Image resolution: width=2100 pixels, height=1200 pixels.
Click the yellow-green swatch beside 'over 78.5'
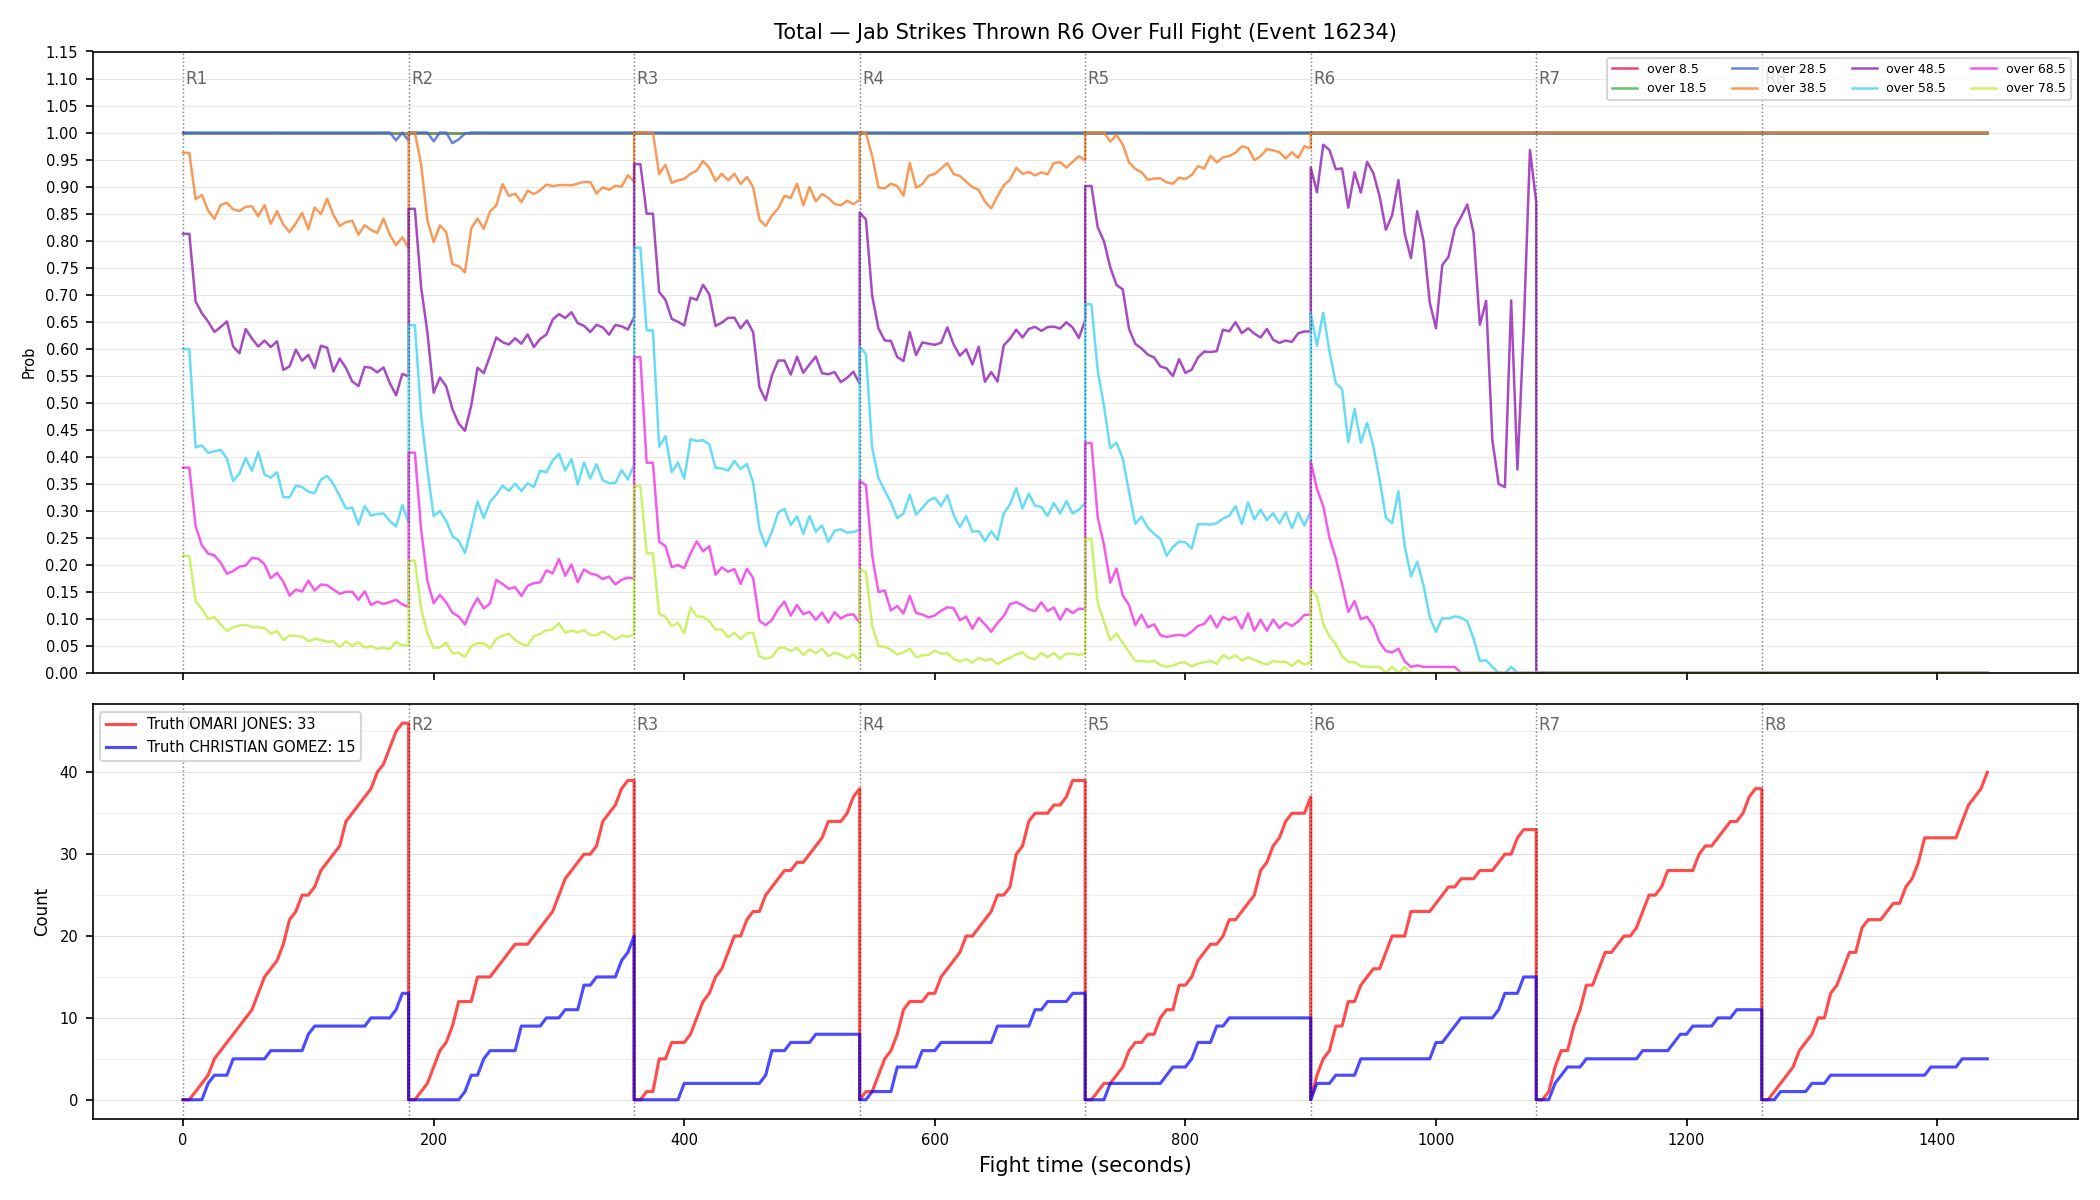(1984, 88)
